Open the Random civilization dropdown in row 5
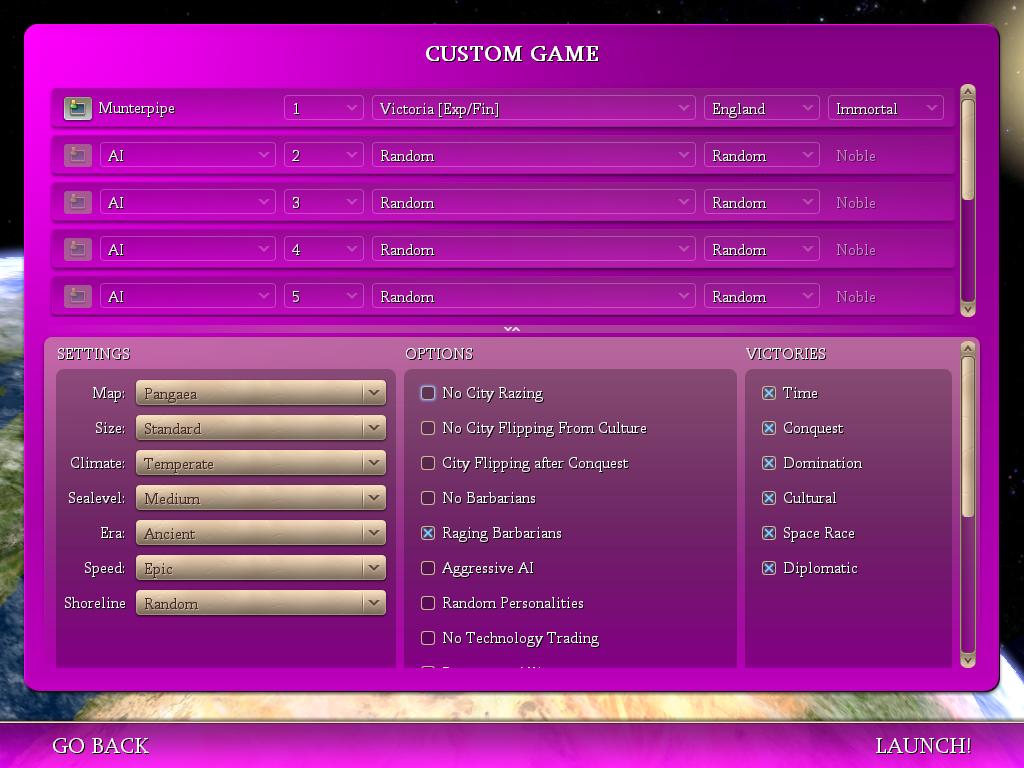The width and height of the screenshot is (1024, 768). click(761, 296)
